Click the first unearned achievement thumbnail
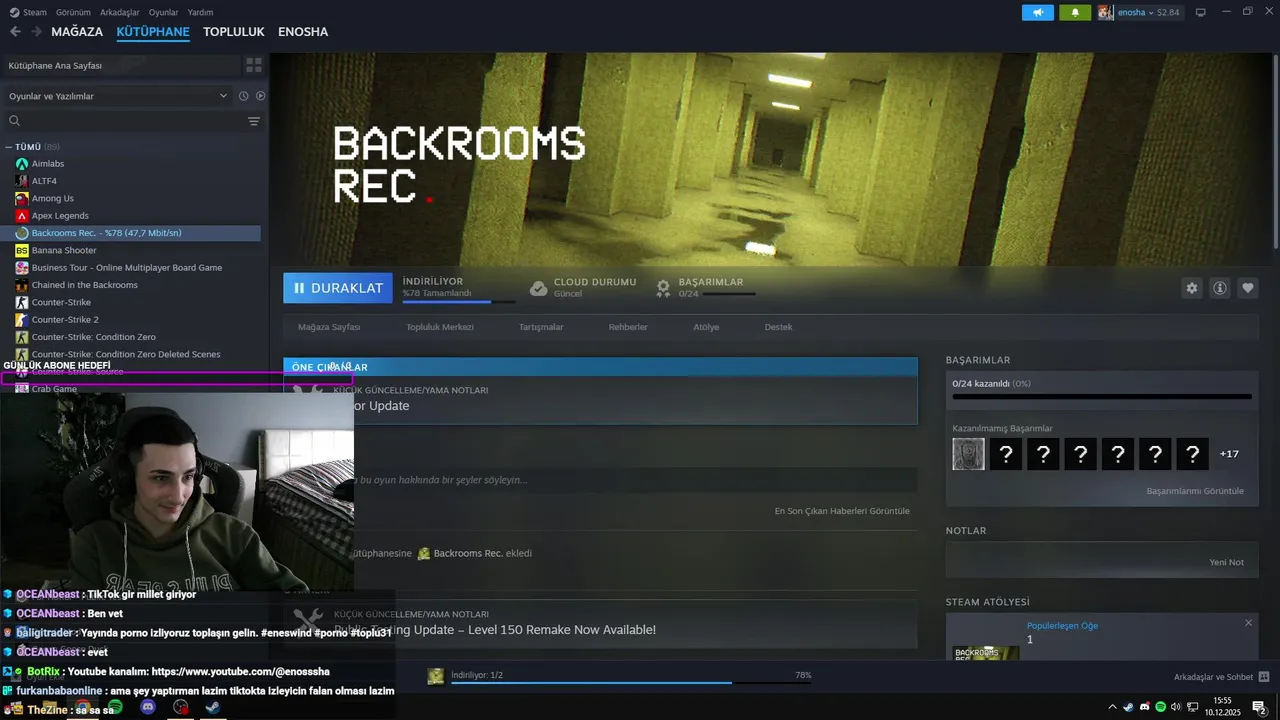 [968, 454]
